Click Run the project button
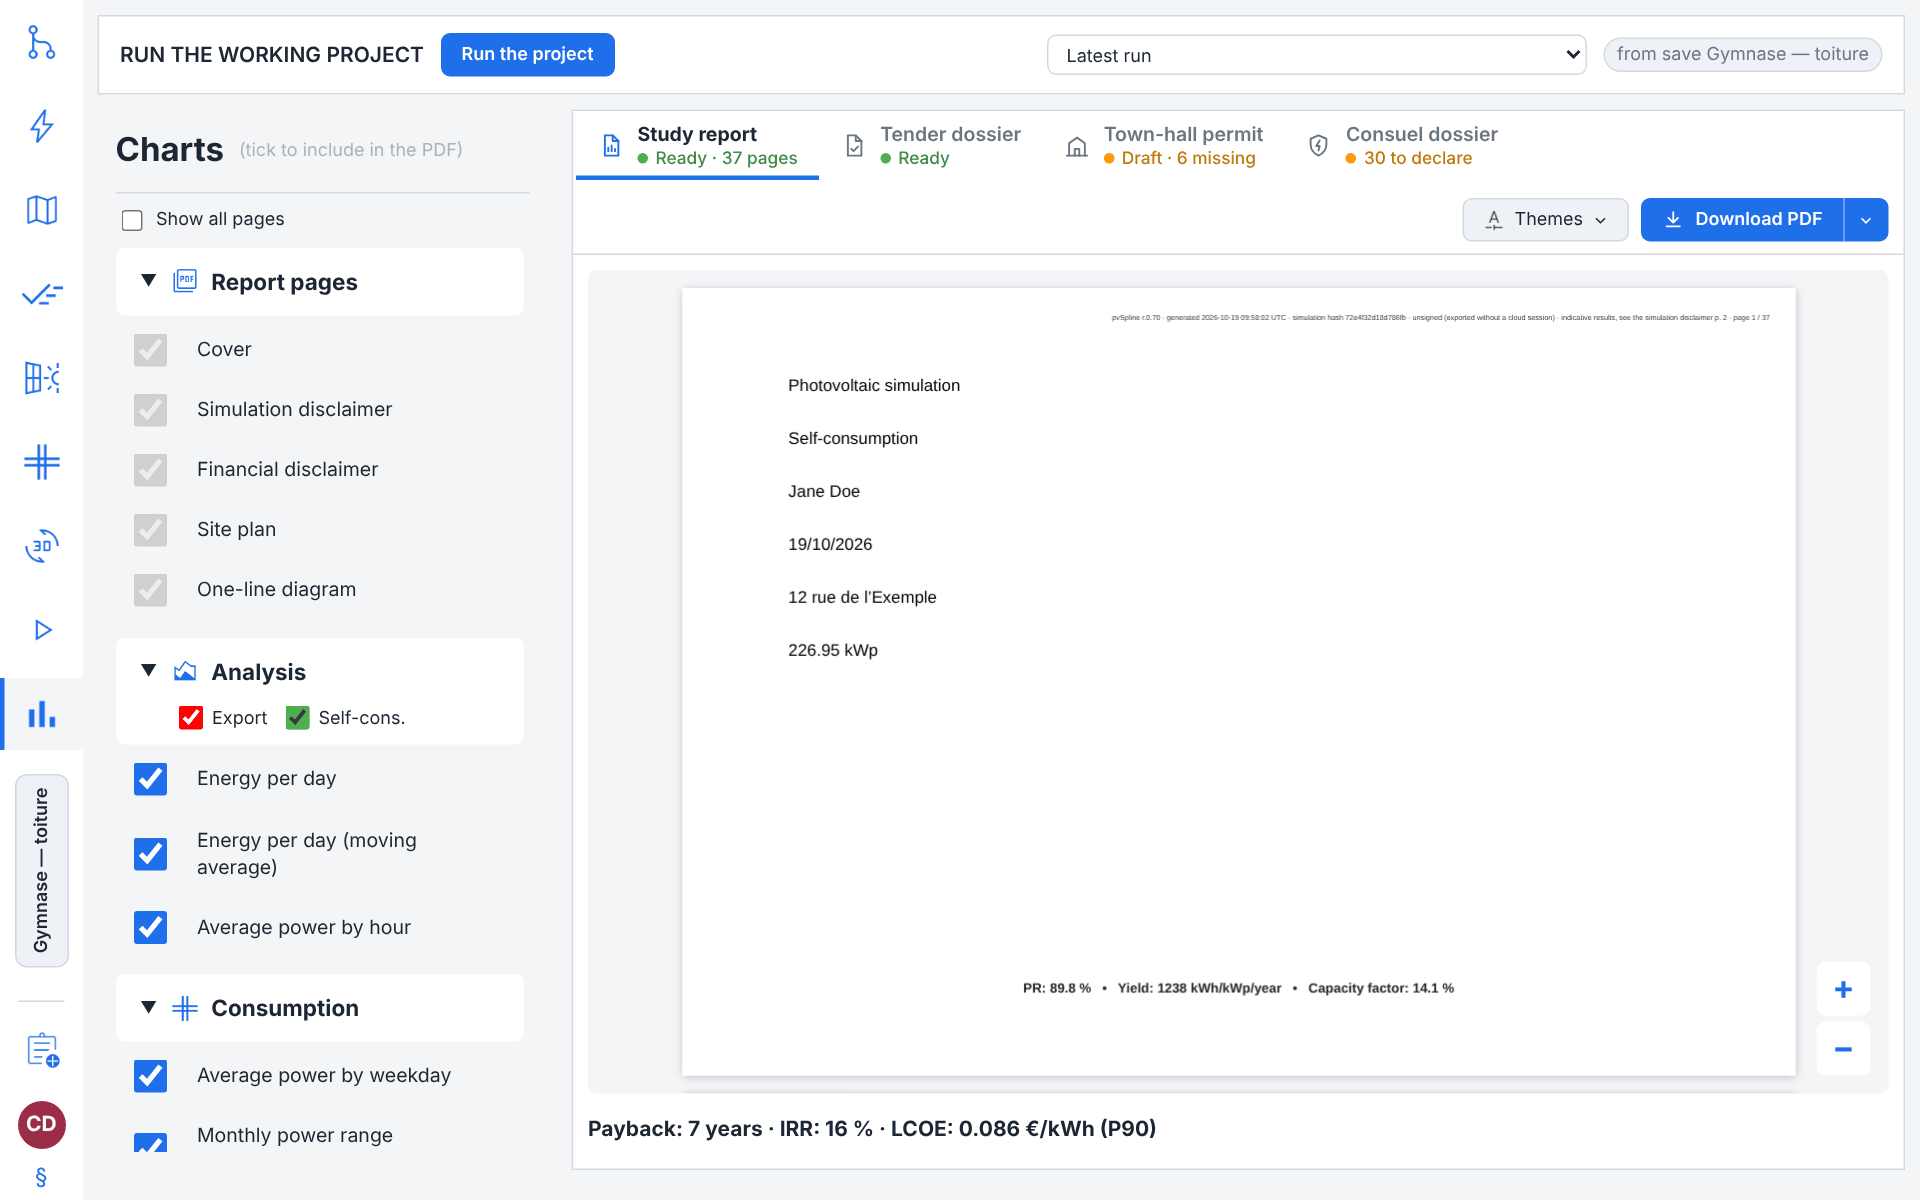1920x1200 pixels. click(x=528, y=54)
